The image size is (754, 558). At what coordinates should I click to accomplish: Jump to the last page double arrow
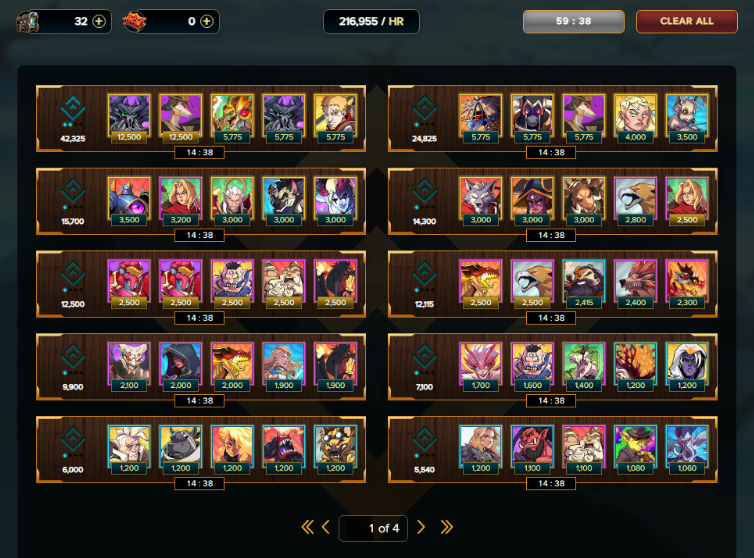447,528
